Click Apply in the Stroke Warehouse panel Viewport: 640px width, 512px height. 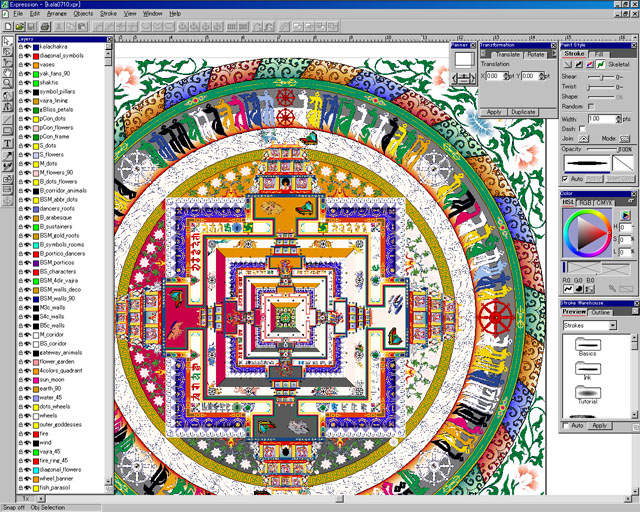click(x=600, y=425)
